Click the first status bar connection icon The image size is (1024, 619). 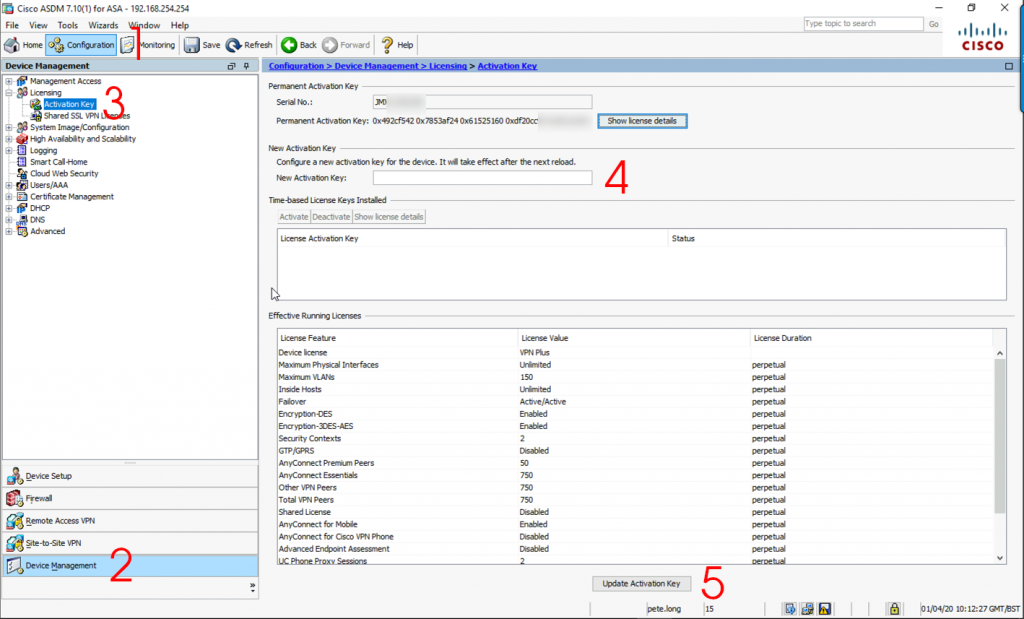pyautogui.click(x=790, y=609)
